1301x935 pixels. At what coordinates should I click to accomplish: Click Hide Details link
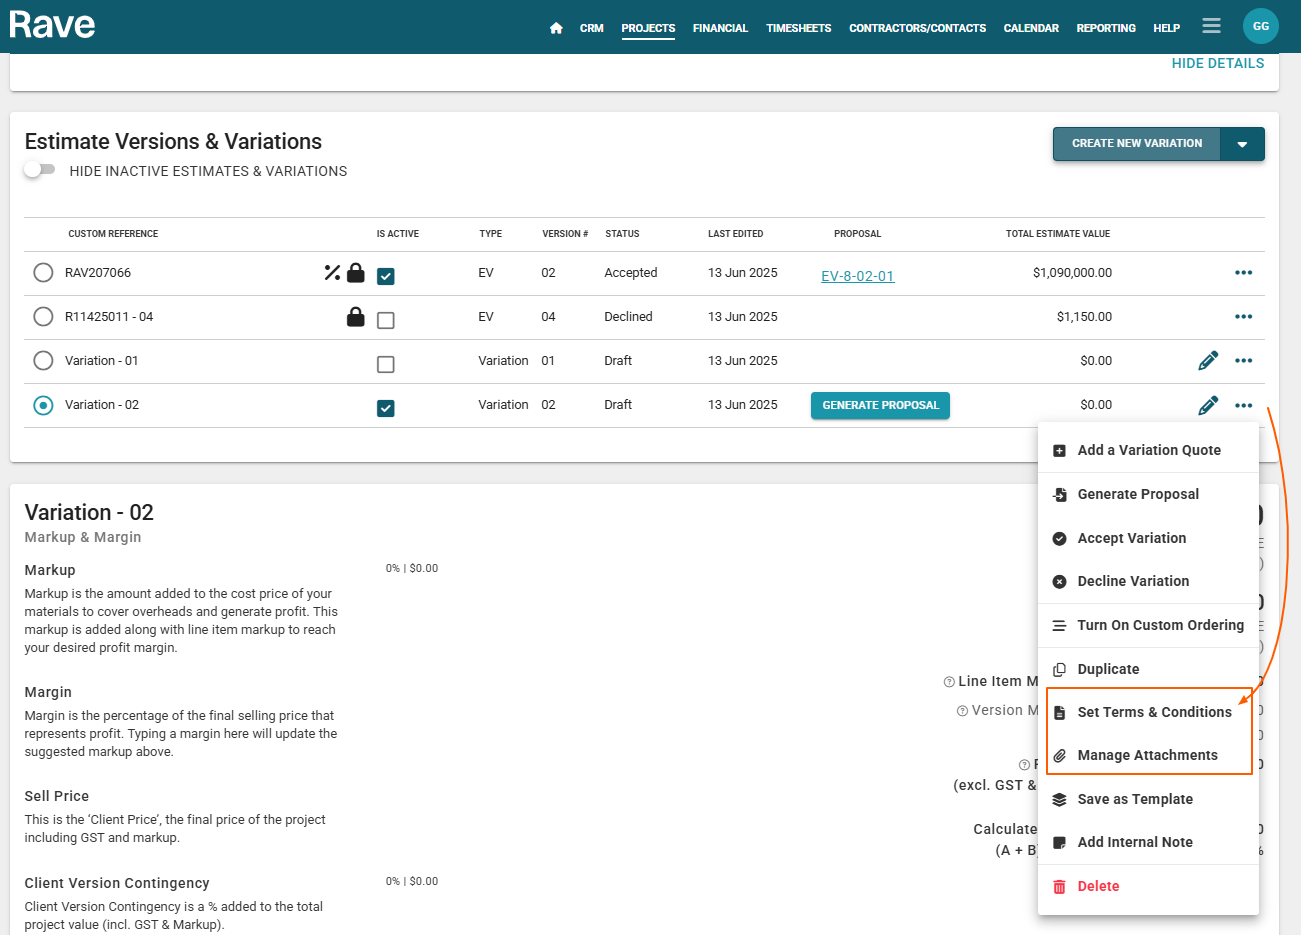(1217, 63)
